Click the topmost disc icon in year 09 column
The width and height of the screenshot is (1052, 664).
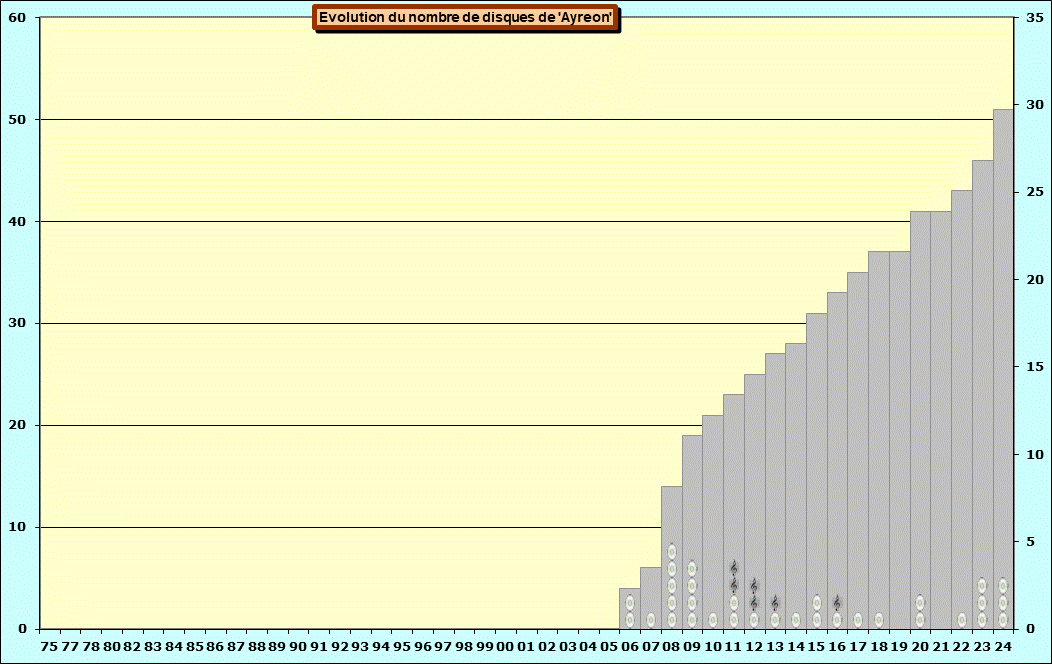click(x=692, y=568)
